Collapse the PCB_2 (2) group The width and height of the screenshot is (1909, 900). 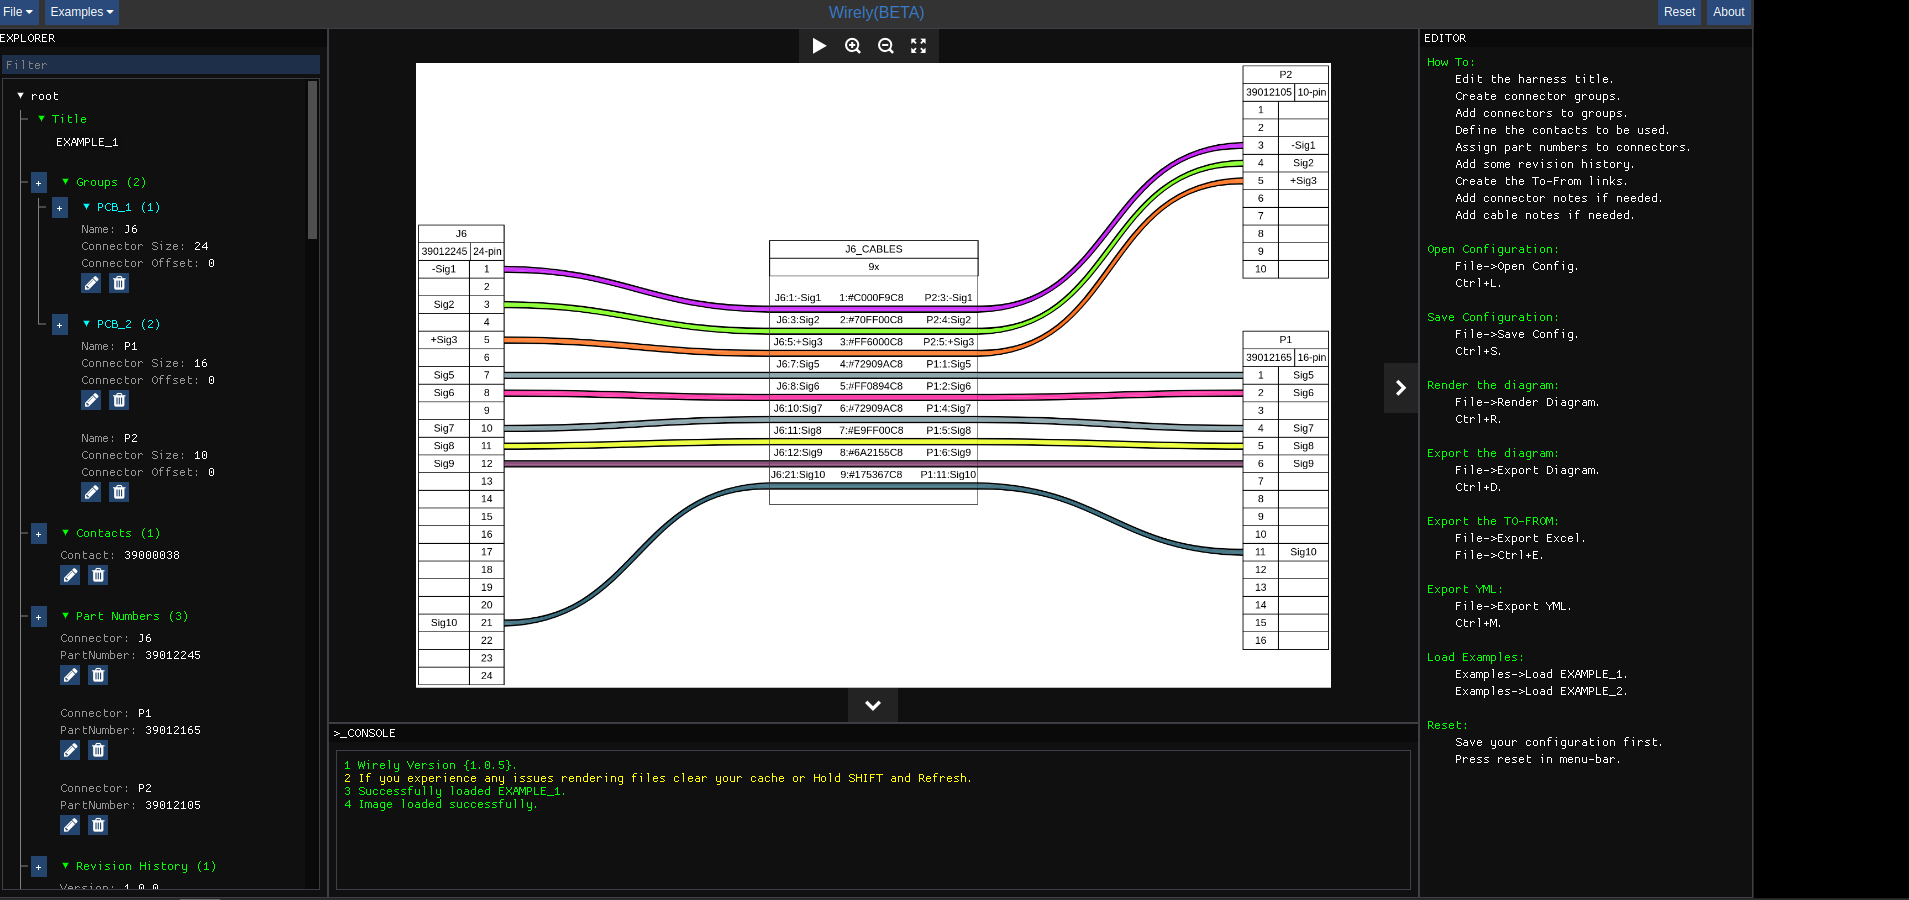86,324
